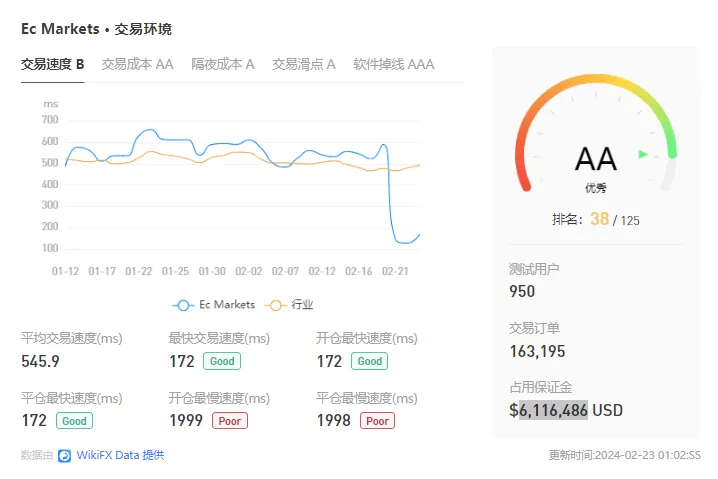Click the 交易订单 value 163,195

coord(538,351)
